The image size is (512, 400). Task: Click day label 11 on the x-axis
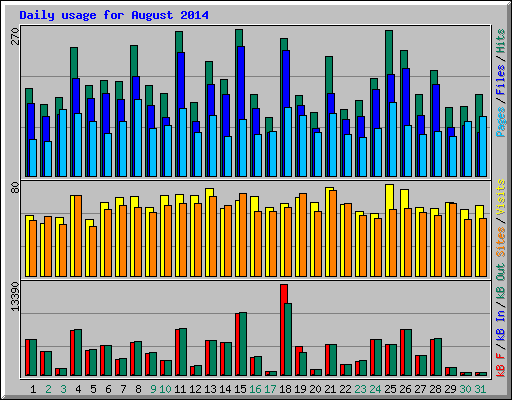[180, 389]
